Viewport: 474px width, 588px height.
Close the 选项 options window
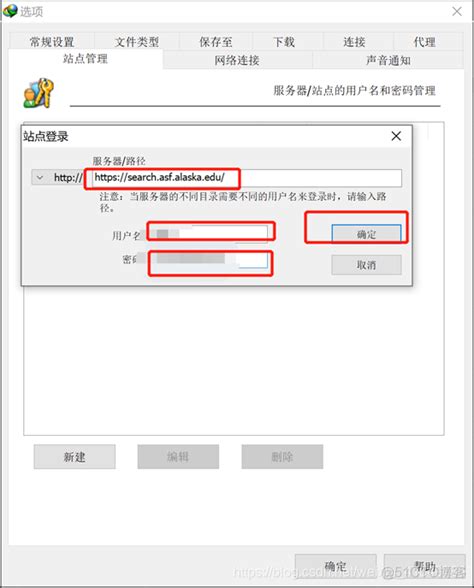[x=457, y=12]
